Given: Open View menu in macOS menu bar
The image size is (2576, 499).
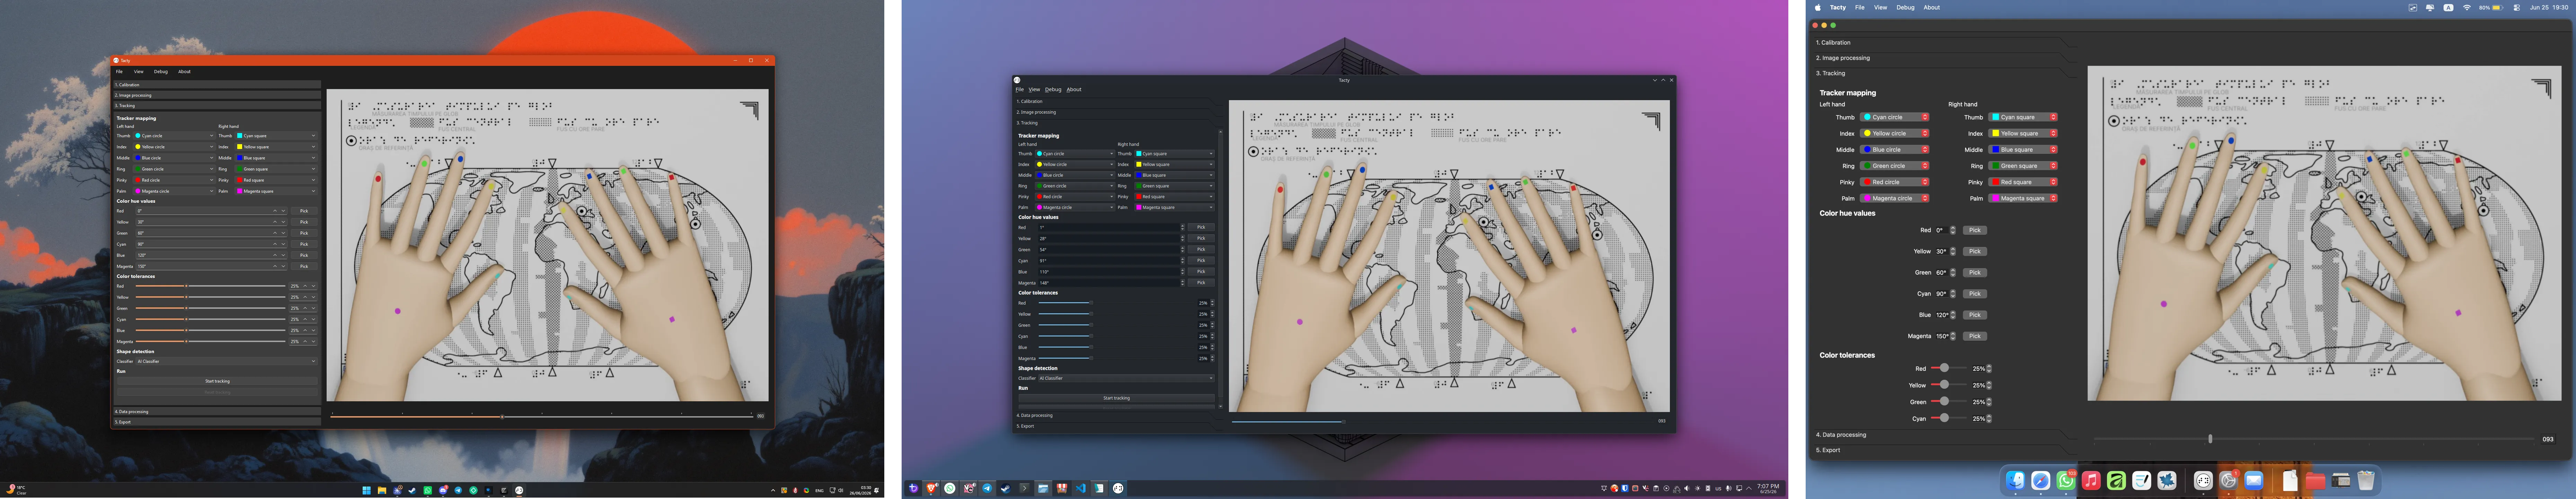Looking at the screenshot, I should (1881, 7).
